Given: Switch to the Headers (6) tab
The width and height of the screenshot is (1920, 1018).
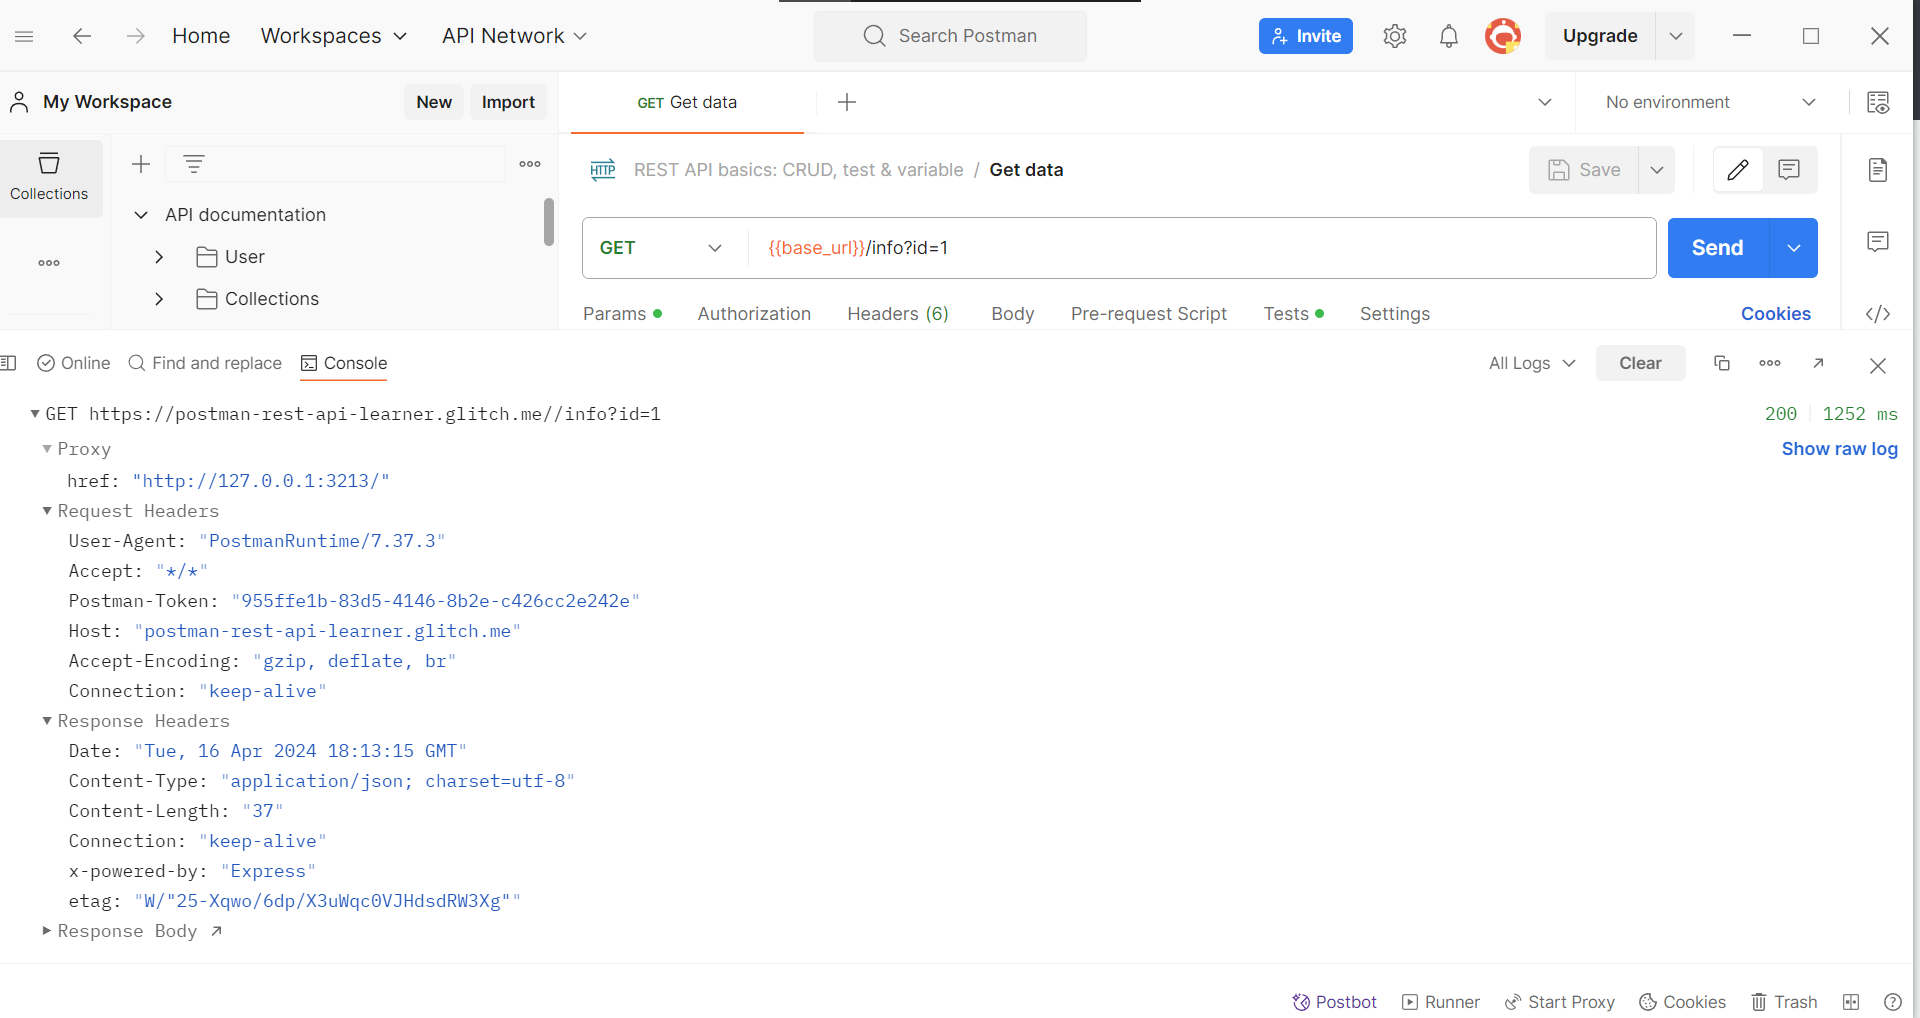Looking at the screenshot, I should coord(898,314).
